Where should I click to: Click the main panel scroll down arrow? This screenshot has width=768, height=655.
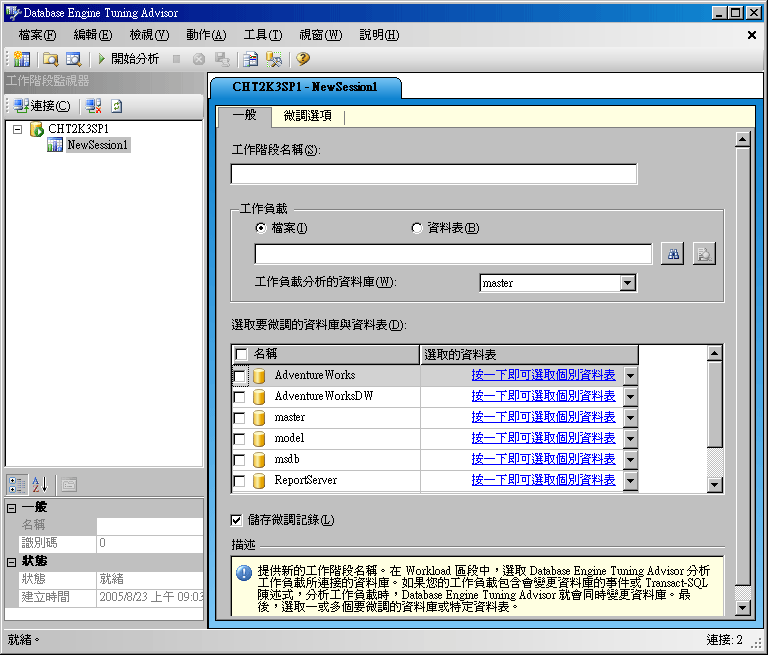[x=743, y=608]
